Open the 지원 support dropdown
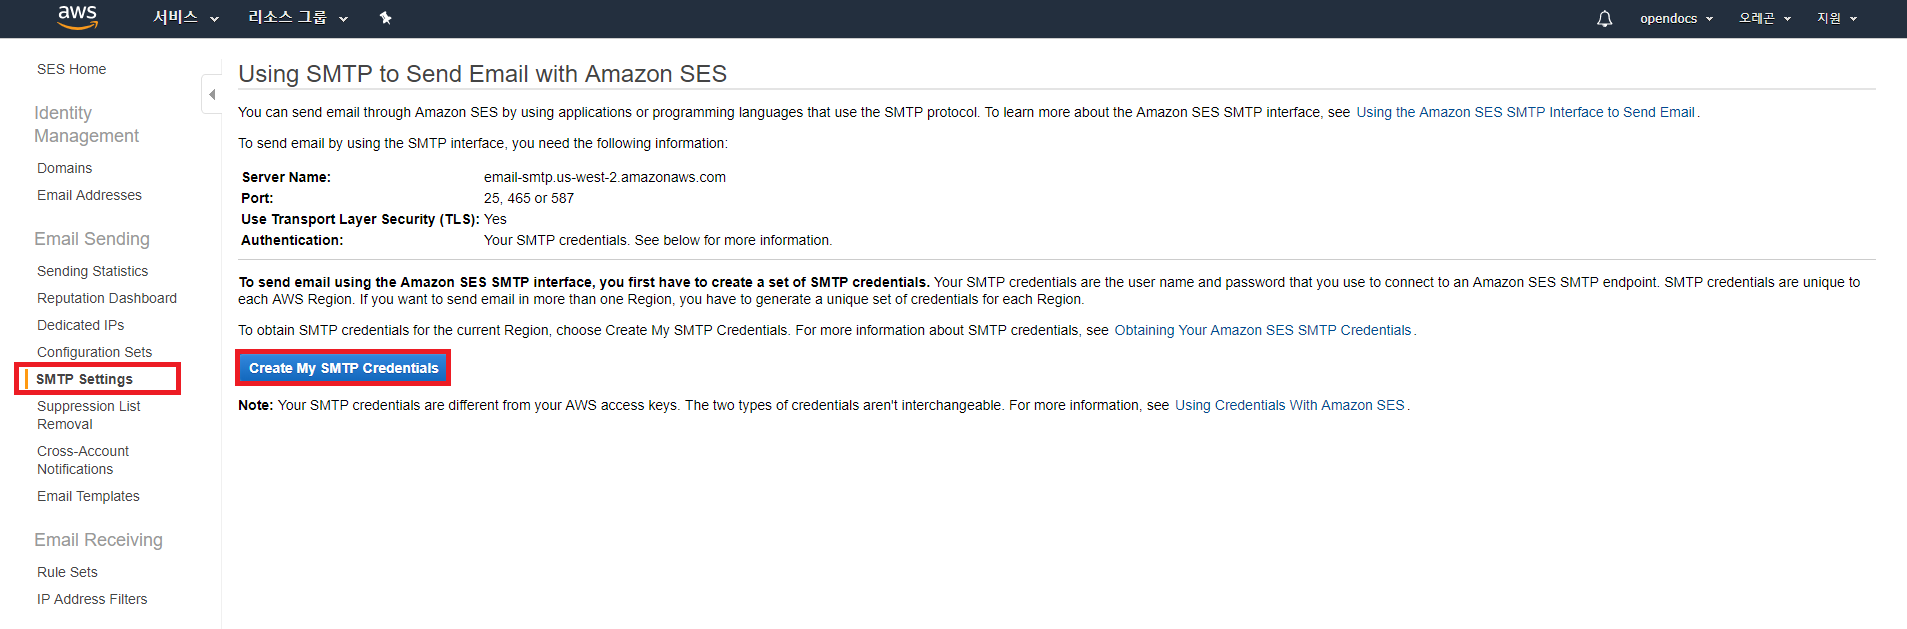The image size is (1907, 629). click(x=1836, y=18)
